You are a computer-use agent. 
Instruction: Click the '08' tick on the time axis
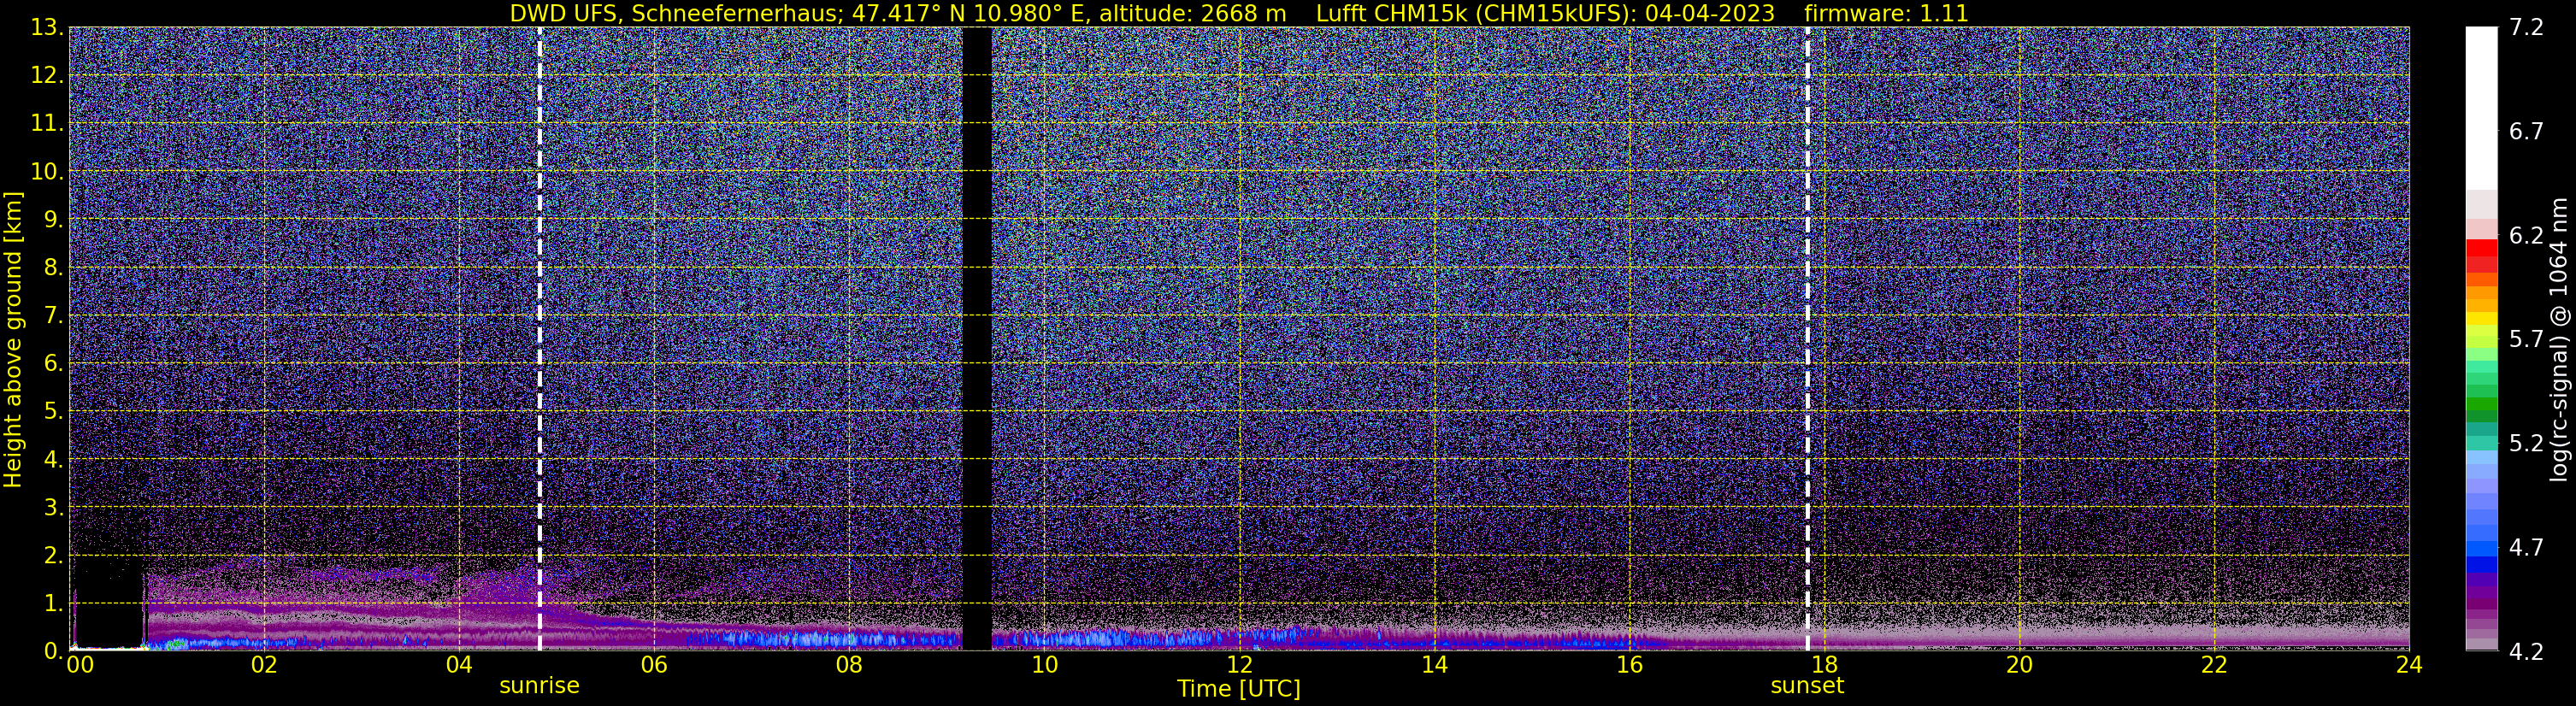click(848, 665)
